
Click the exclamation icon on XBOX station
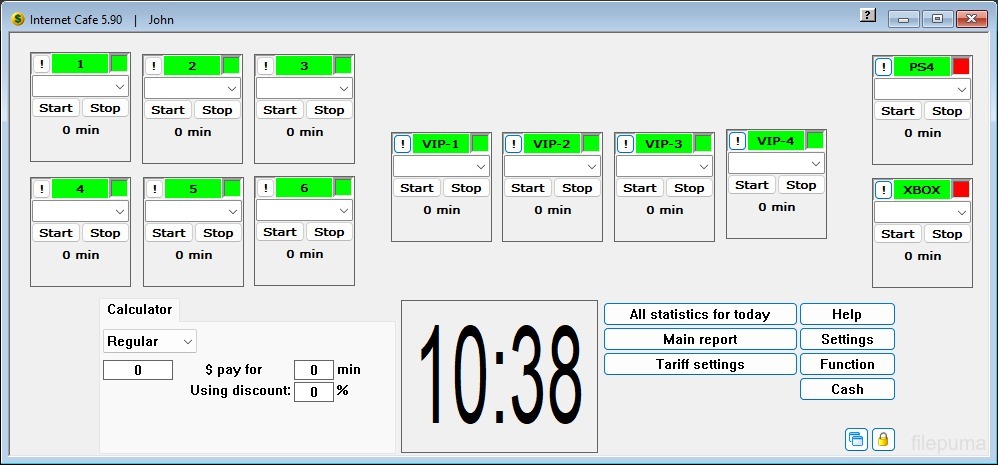884,190
